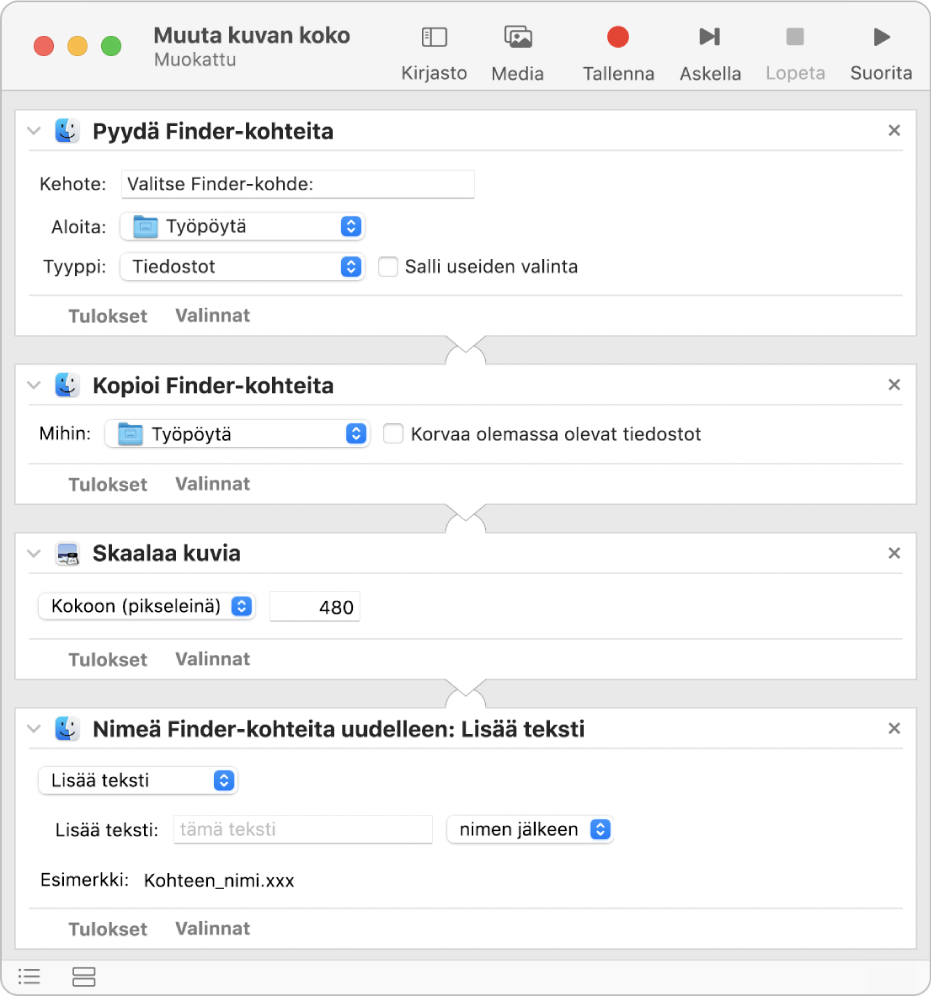Open the Kirjasto library panel
Image resolution: width=931 pixels, height=998 pixels.
(x=434, y=52)
